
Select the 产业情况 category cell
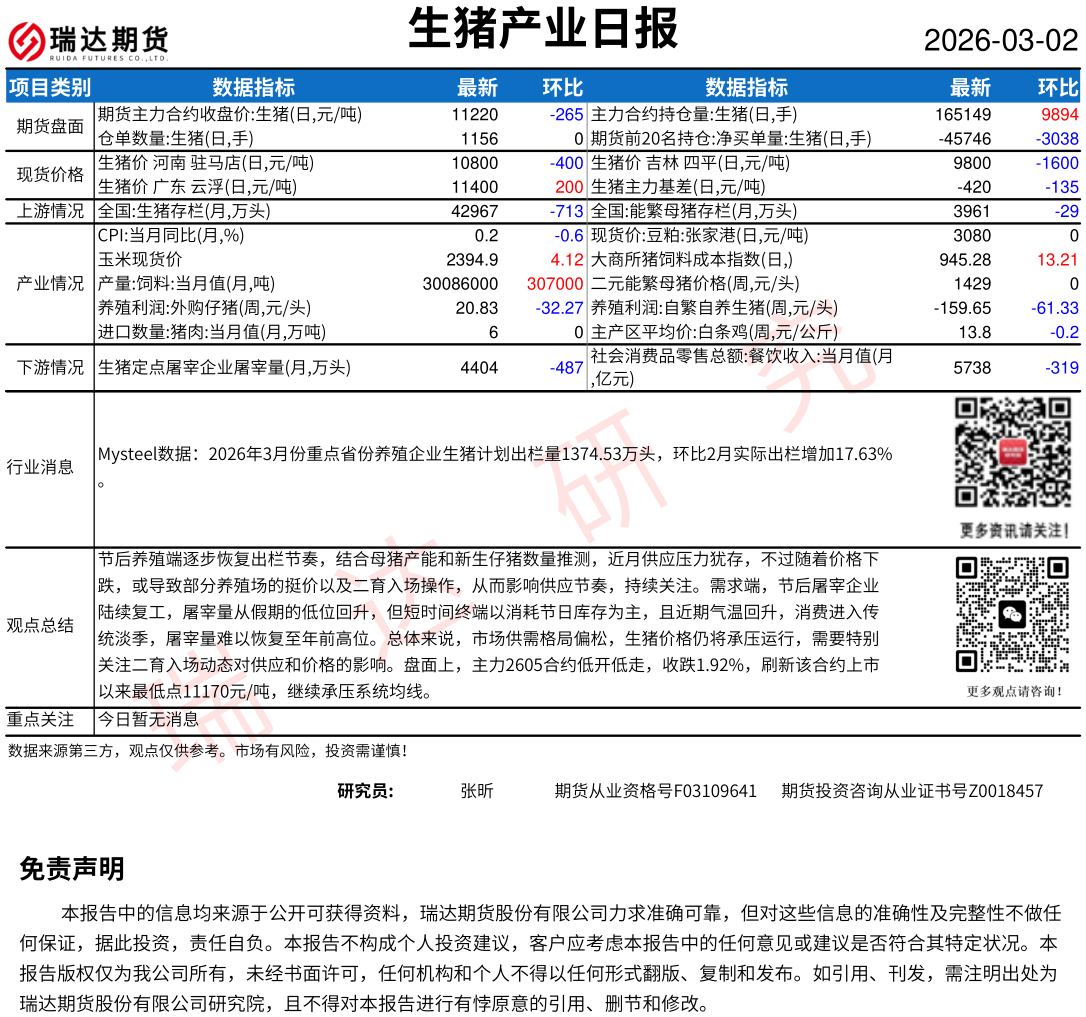click(x=50, y=284)
